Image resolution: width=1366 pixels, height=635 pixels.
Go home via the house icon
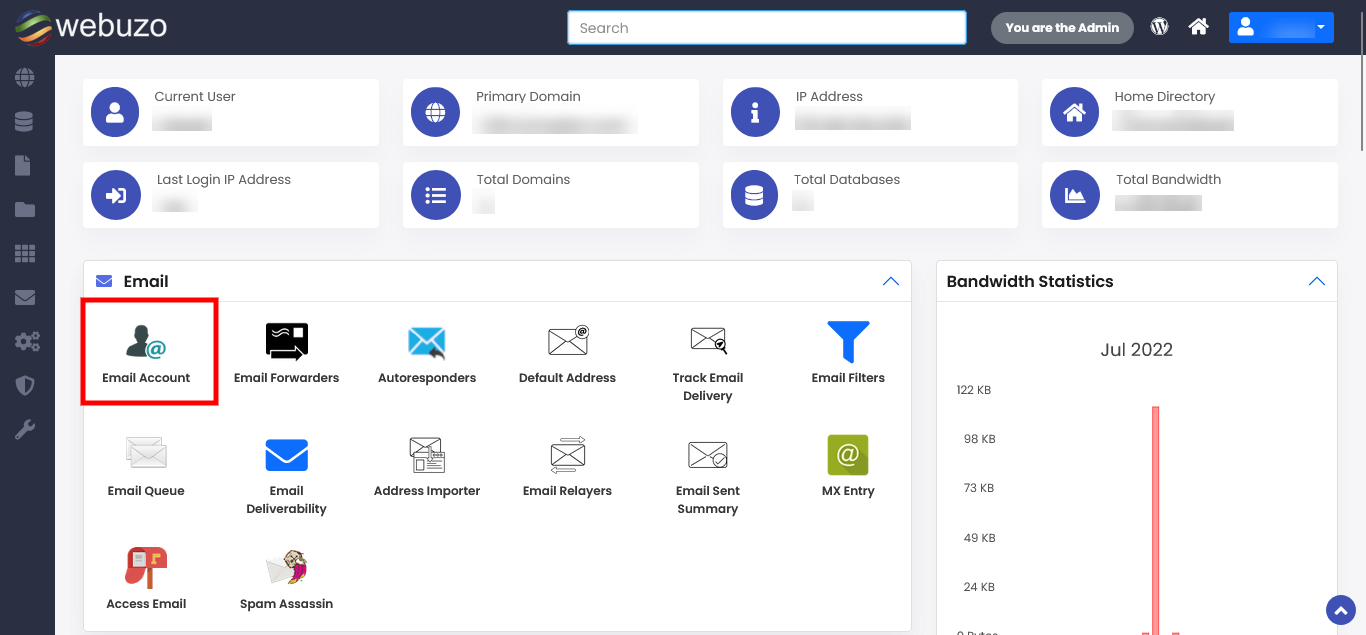tap(1198, 27)
